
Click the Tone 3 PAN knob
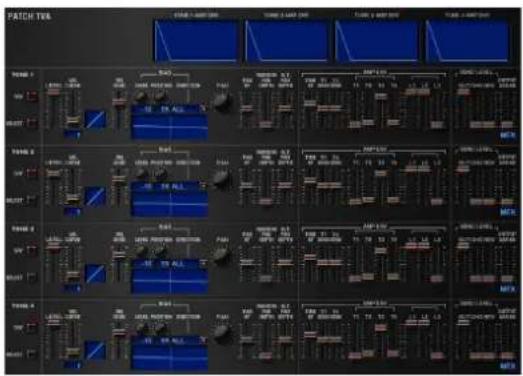pyautogui.click(x=222, y=256)
